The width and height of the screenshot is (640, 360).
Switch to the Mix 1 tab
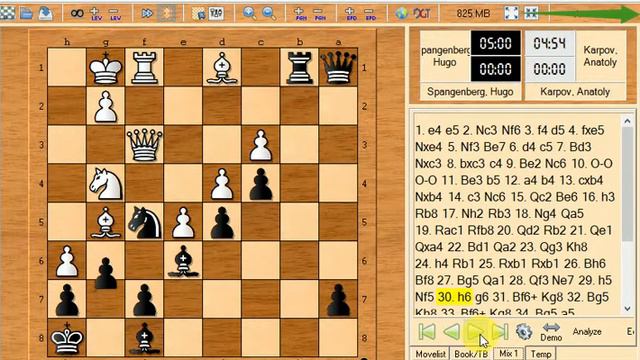point(508,353)
